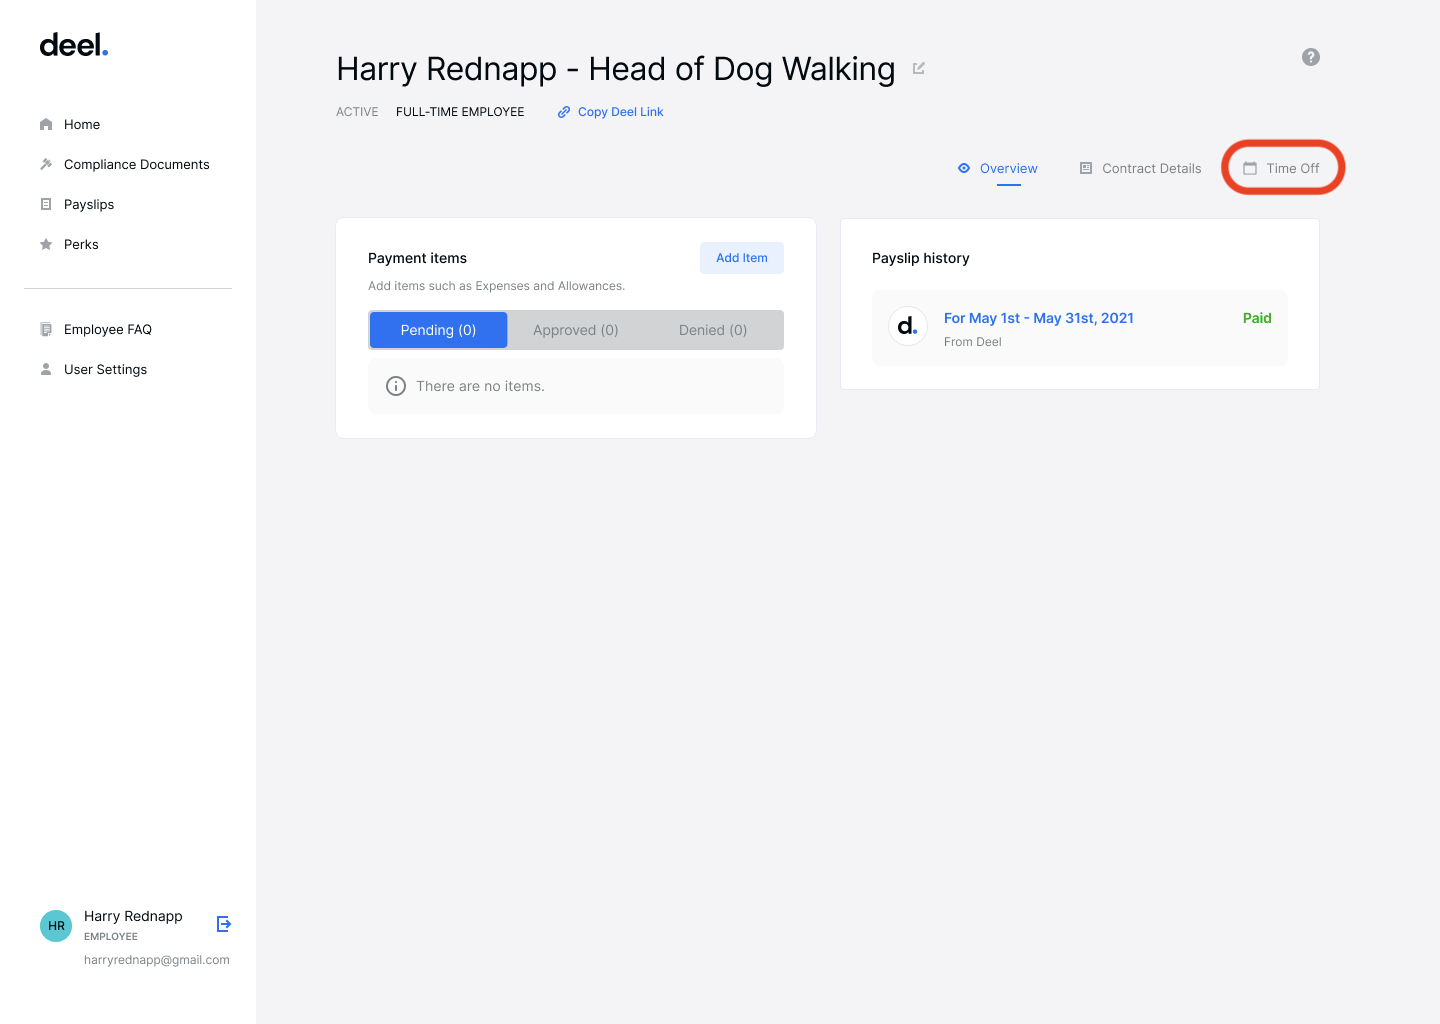
Task: Switch to the Contract Details tab
Action: 1141,168
